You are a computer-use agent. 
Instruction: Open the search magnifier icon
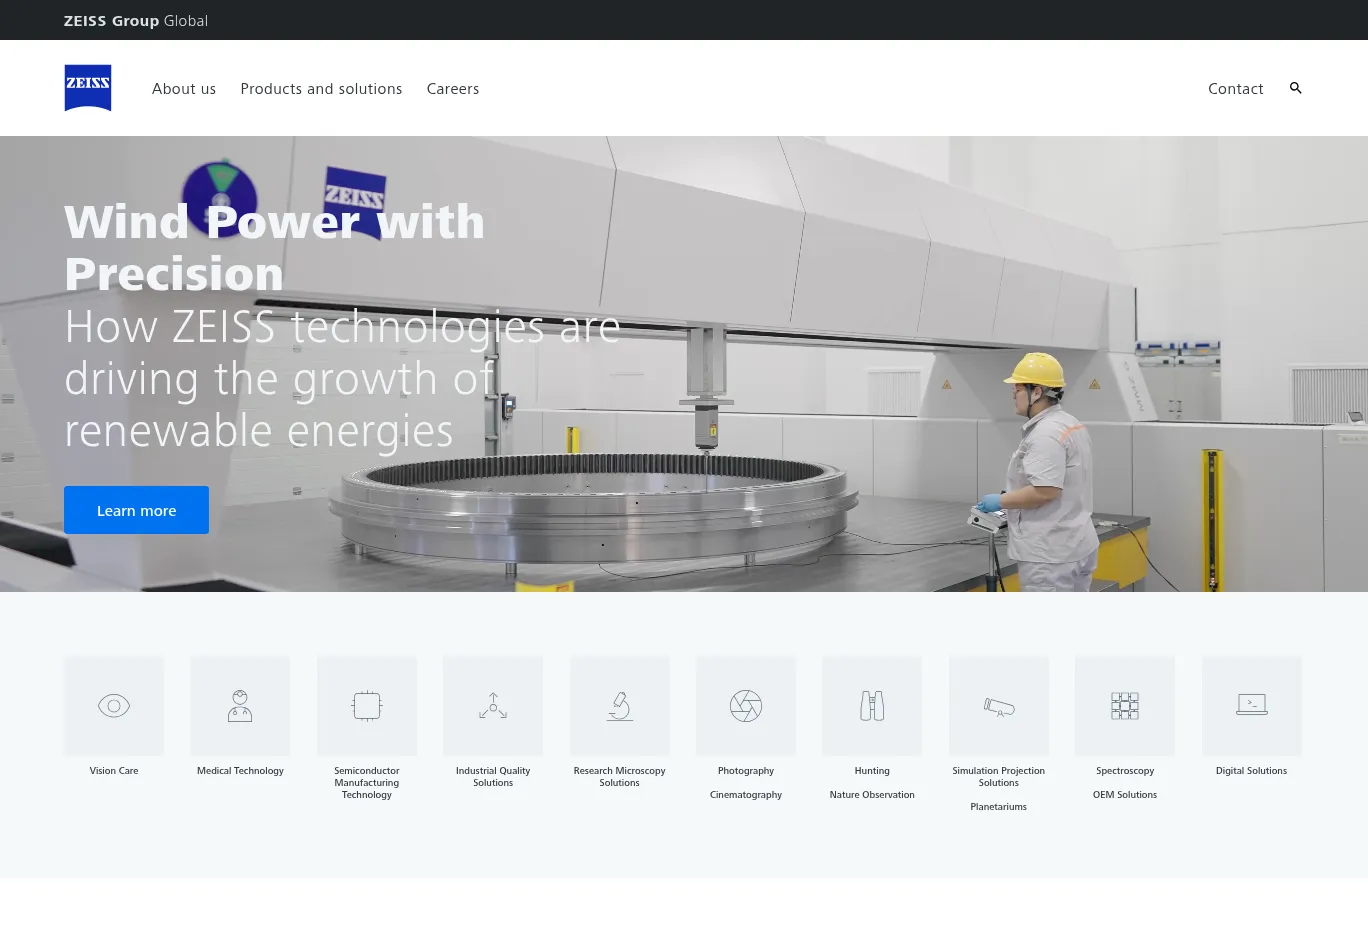(x=1295, y=88)
